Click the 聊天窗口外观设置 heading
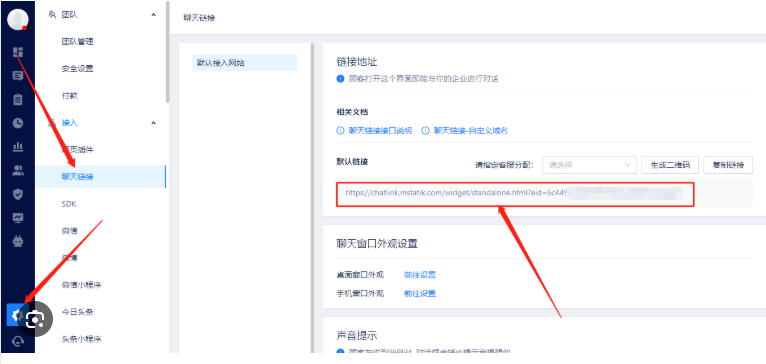The height and width of the screenshot is (364, 766). click(377, 243)
